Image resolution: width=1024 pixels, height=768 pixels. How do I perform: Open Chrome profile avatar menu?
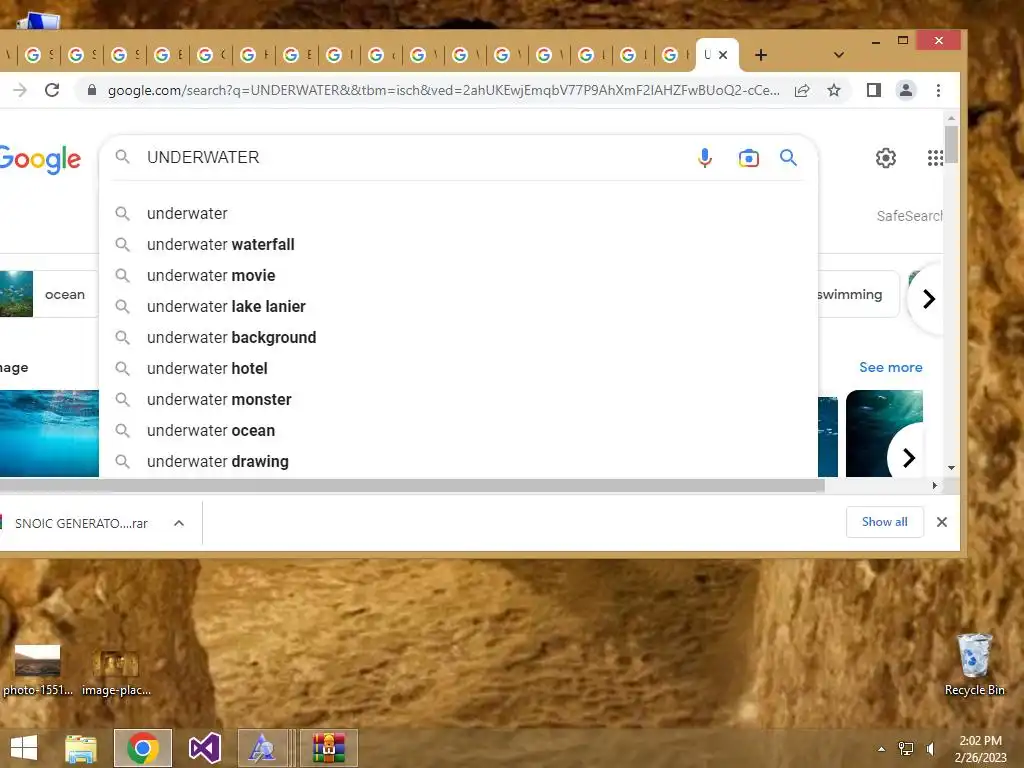pos(906,90)
